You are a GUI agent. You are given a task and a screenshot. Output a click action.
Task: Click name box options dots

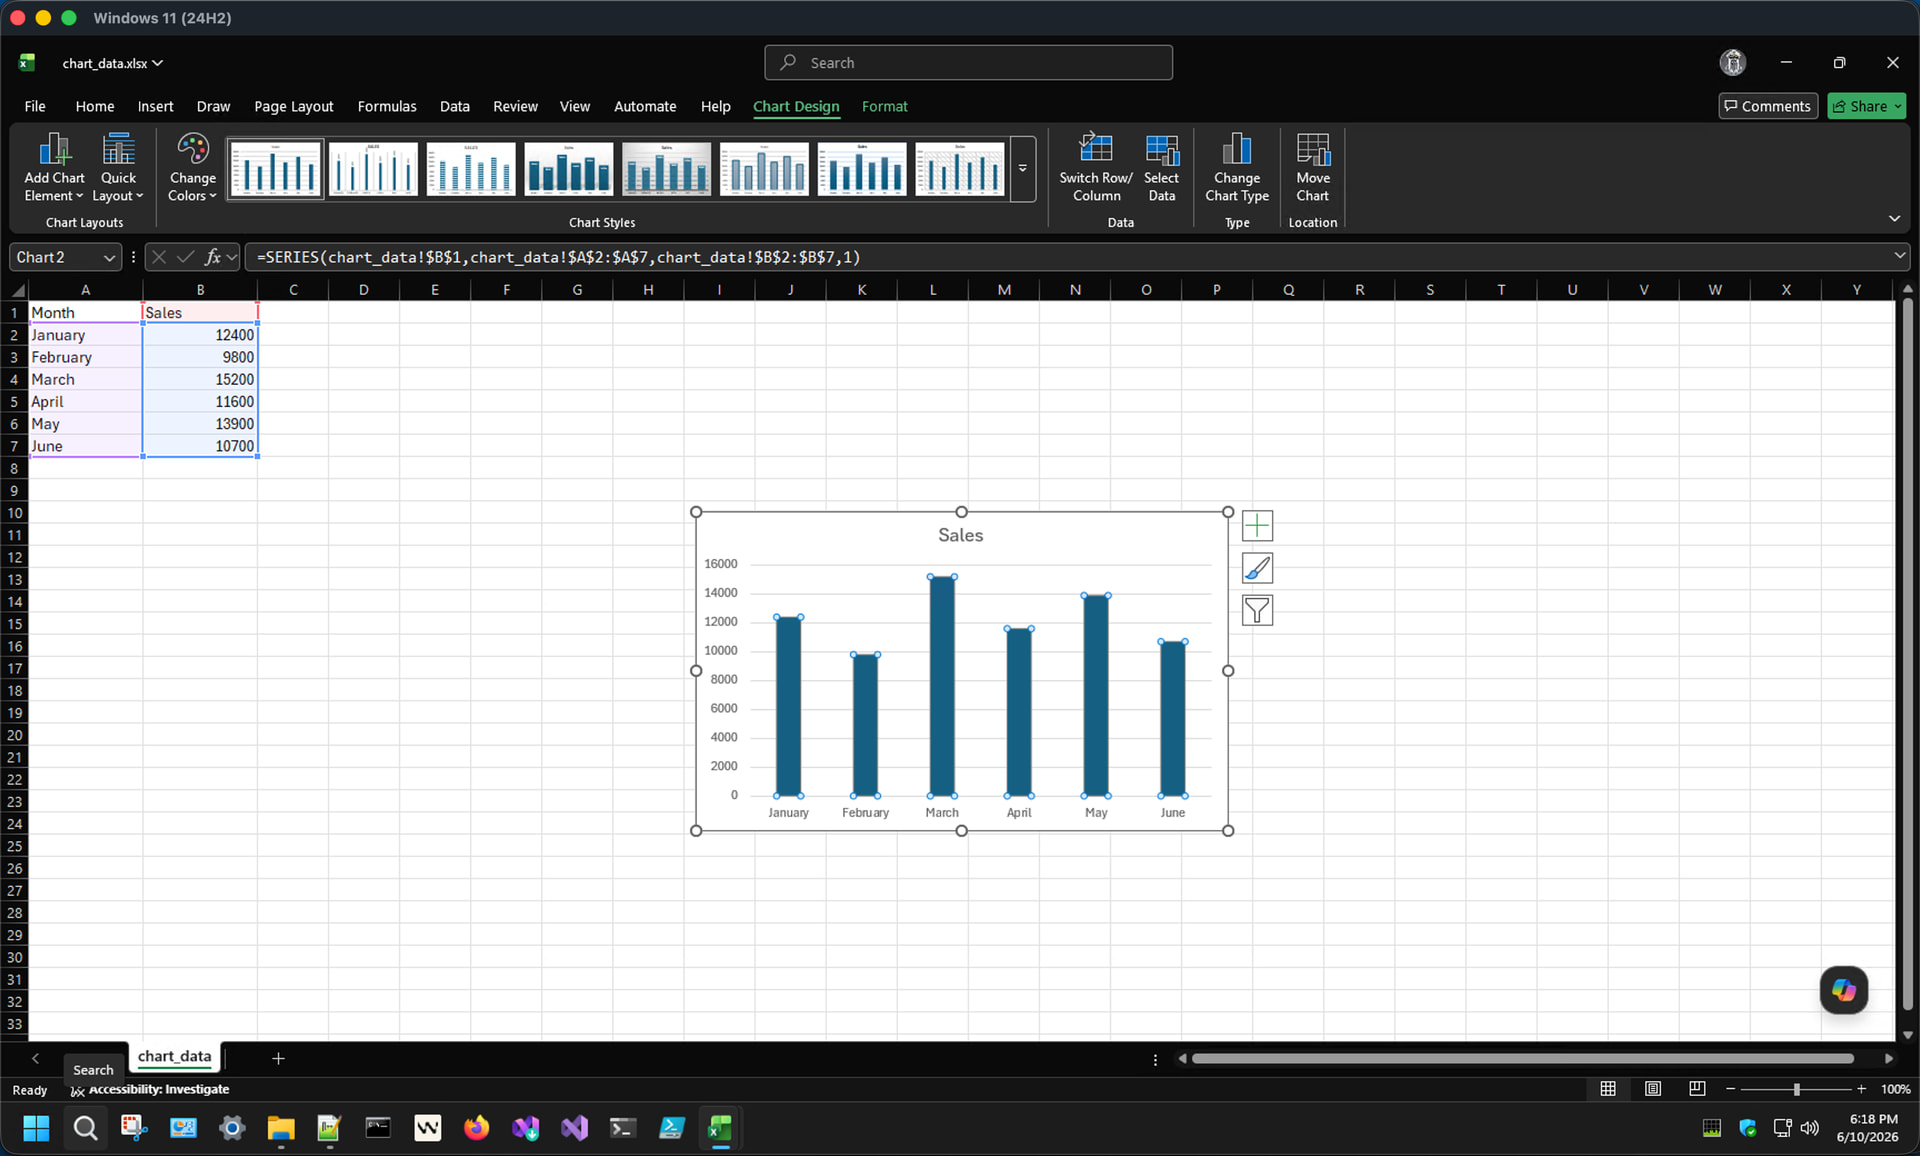pos(133,257)
